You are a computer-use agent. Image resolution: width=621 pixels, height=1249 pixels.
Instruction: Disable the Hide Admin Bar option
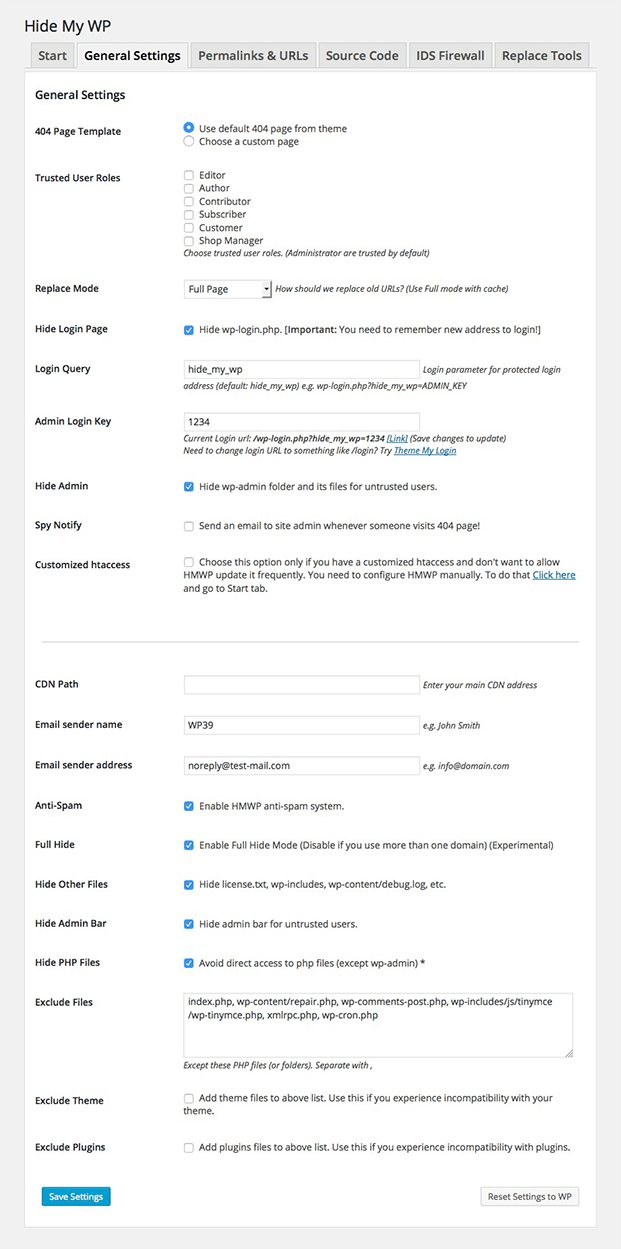(x=188, y=923)
